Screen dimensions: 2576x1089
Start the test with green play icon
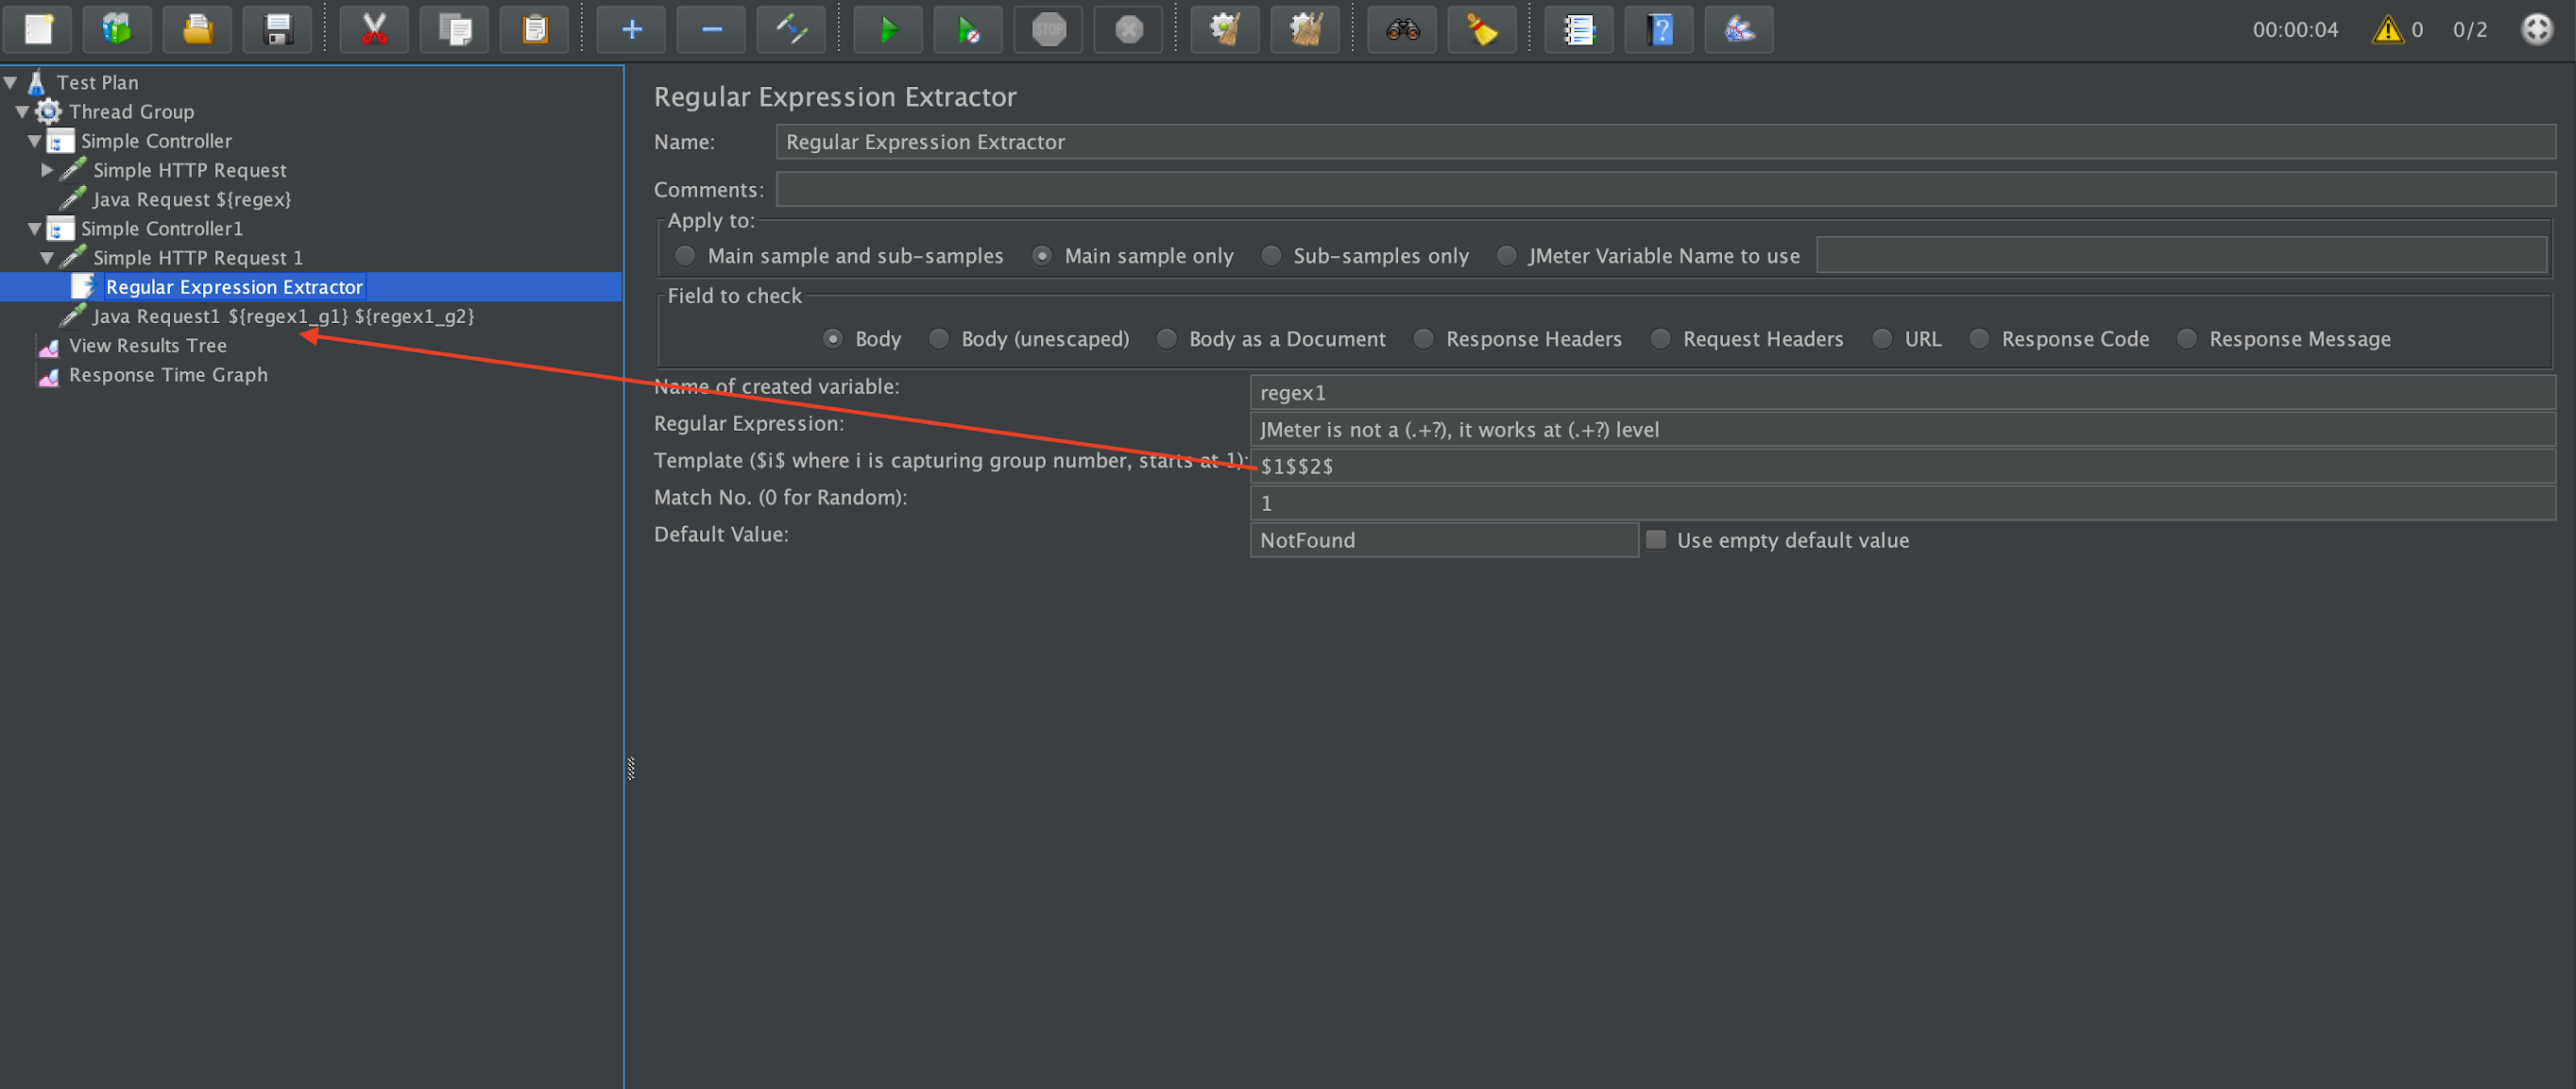(888, 29)
